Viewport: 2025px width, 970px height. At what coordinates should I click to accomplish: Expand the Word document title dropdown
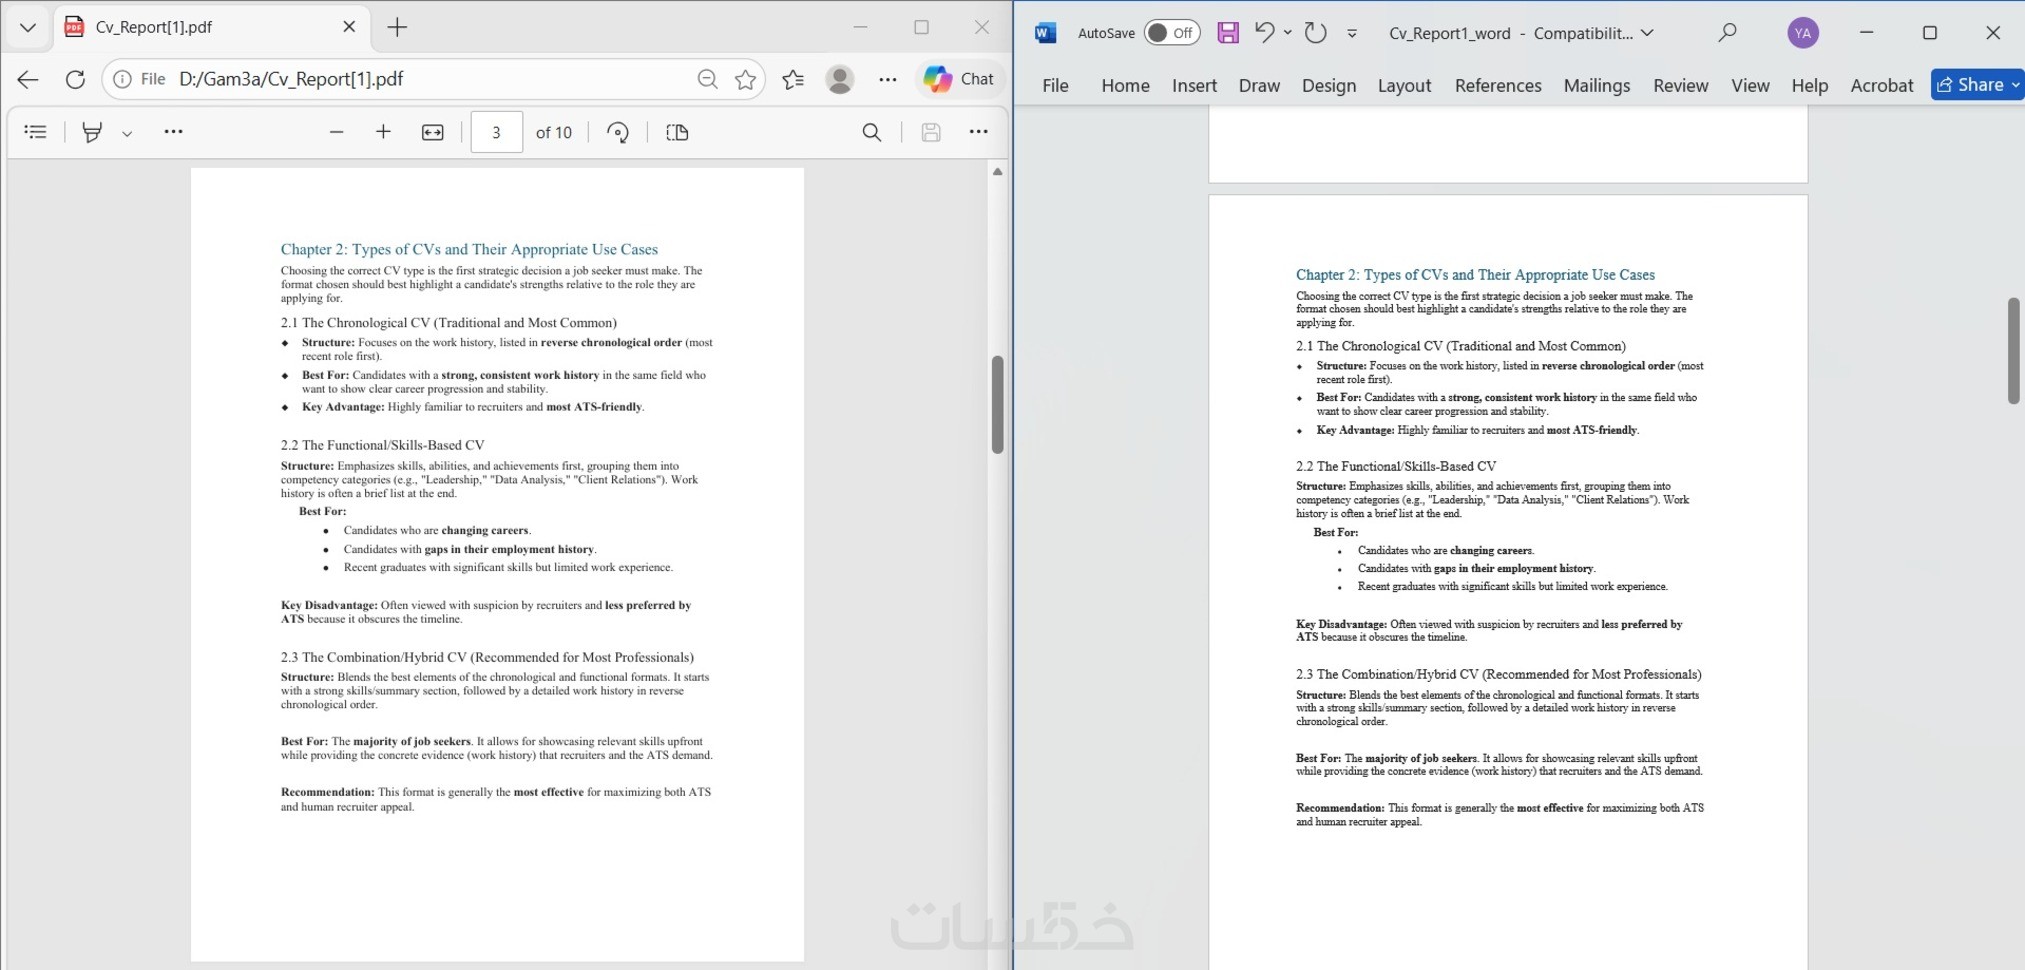tap(1647, 33)
